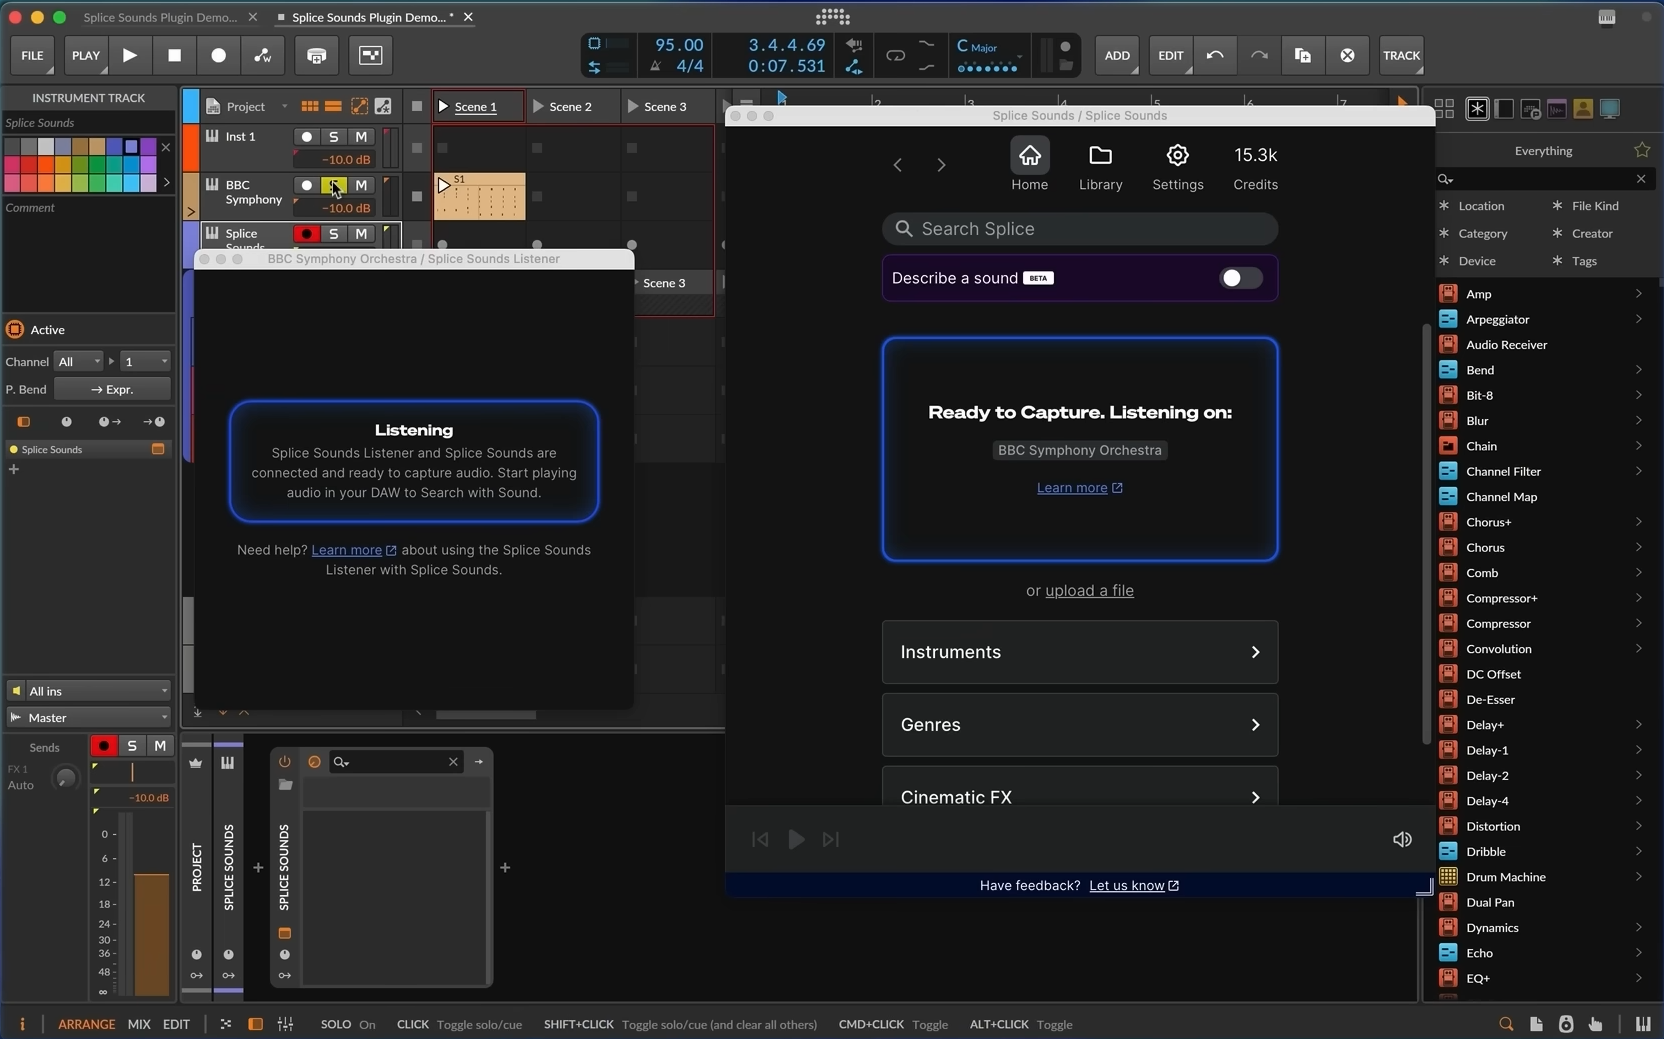Open the ADD menu

click(x=1117, y=55)
